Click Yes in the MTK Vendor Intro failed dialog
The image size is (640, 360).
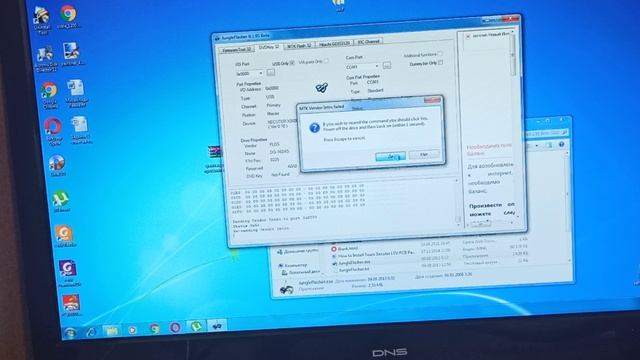[x=390, y=156]
